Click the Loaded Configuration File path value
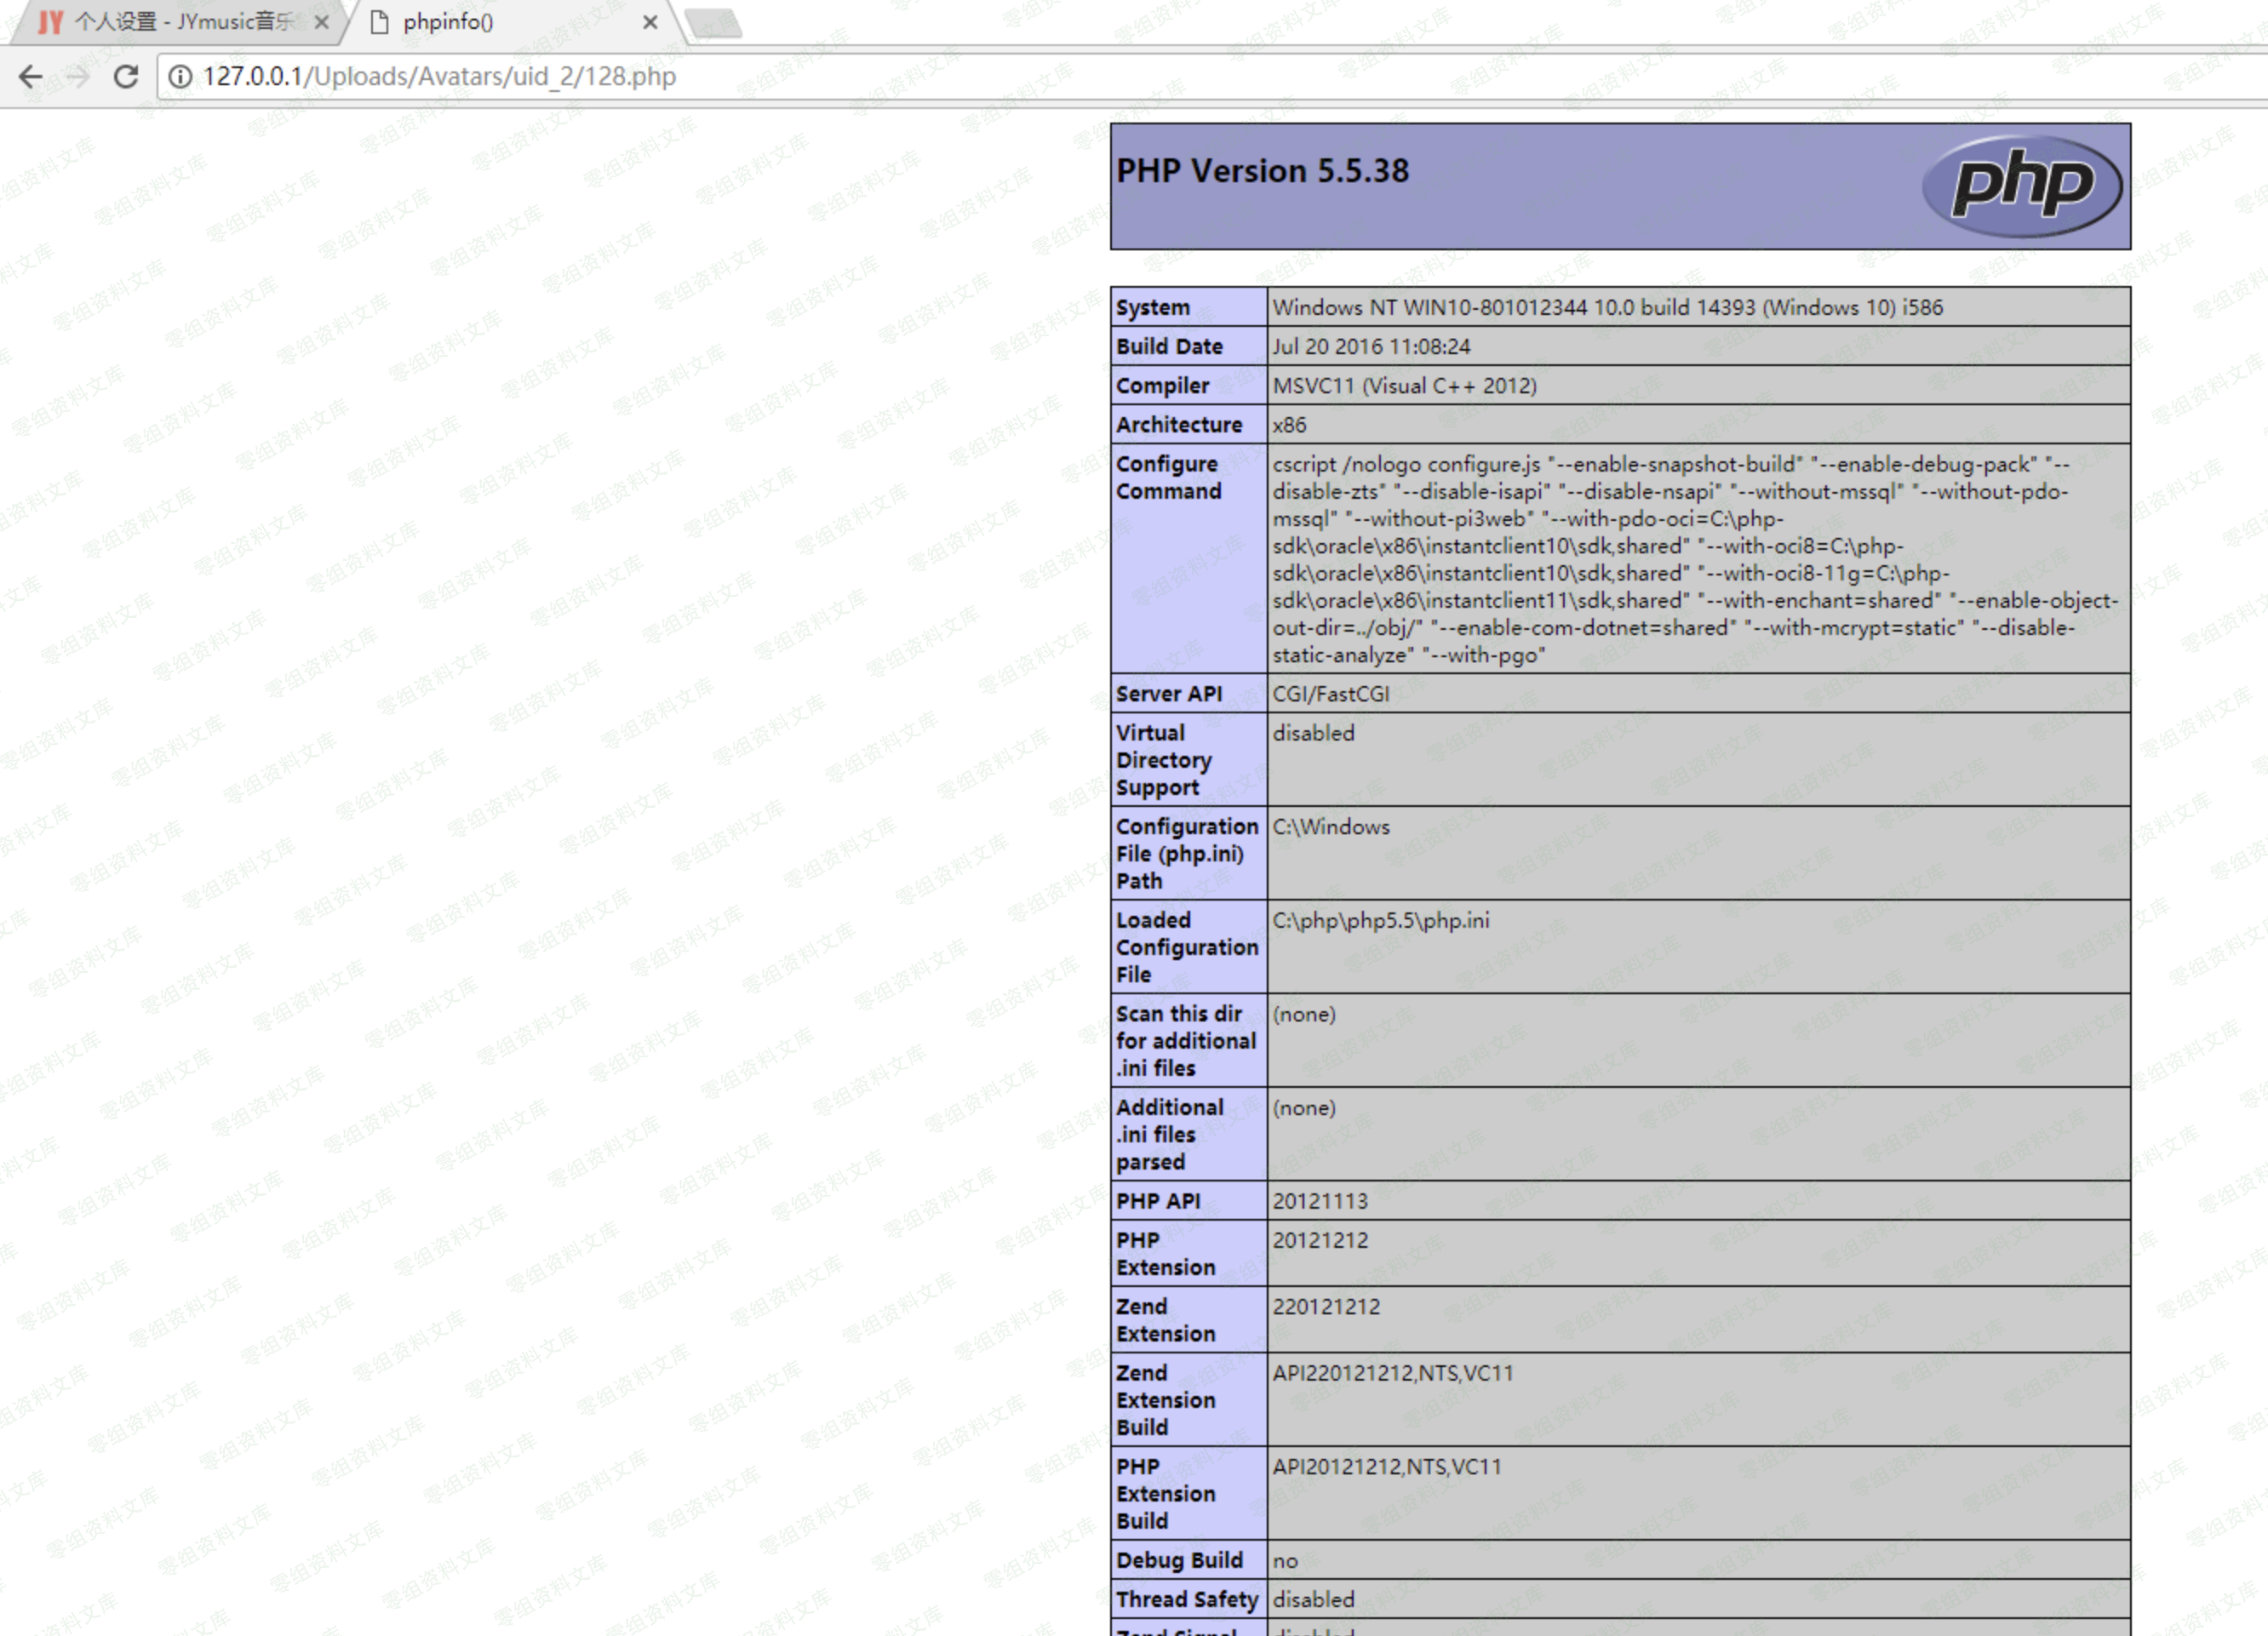The width and height of the screenshot is (2268, 1636). tap(1380, 920)
